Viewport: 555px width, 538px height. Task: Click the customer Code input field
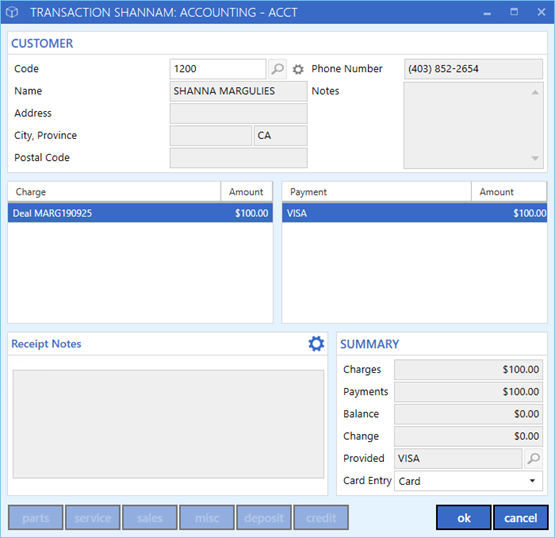(x=218, y=69)
